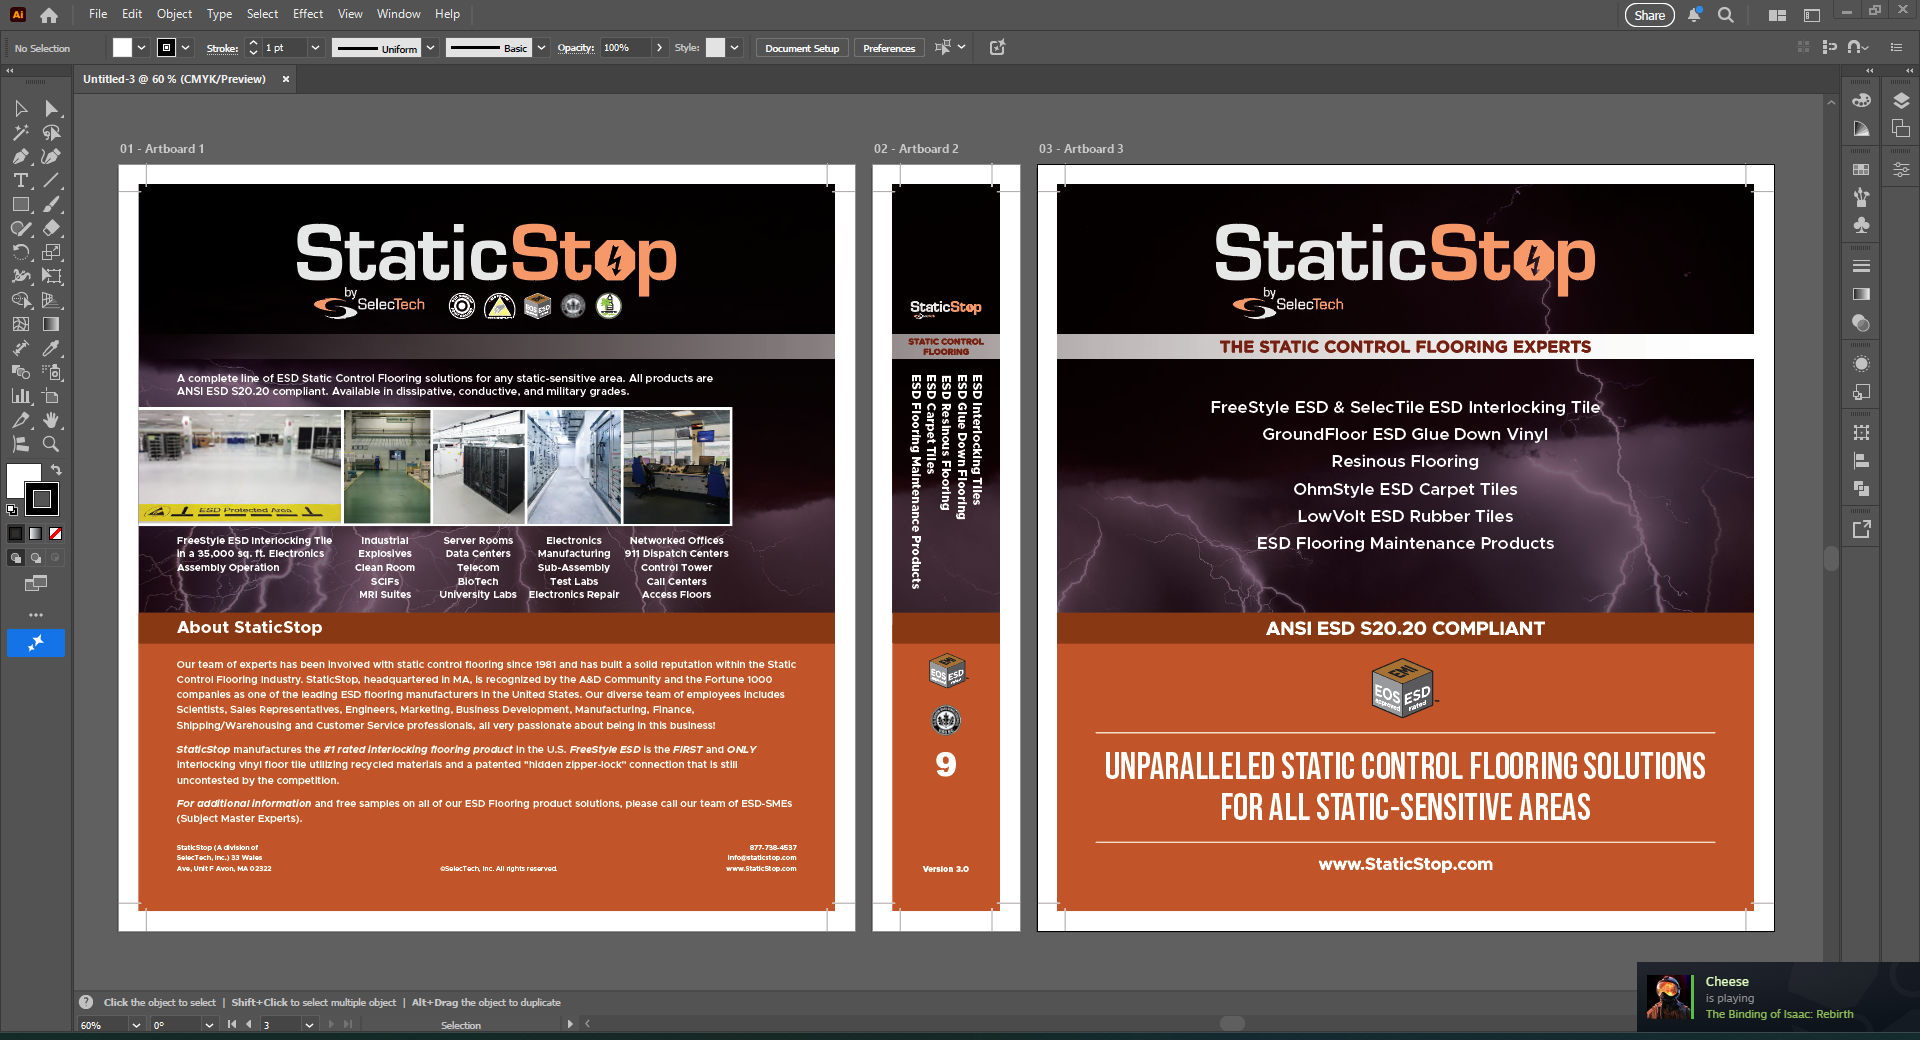This screenshot has width=1920, height=1040.
Task: Open the Uniform variable width profile dropdown
Action: pos(431,48)
